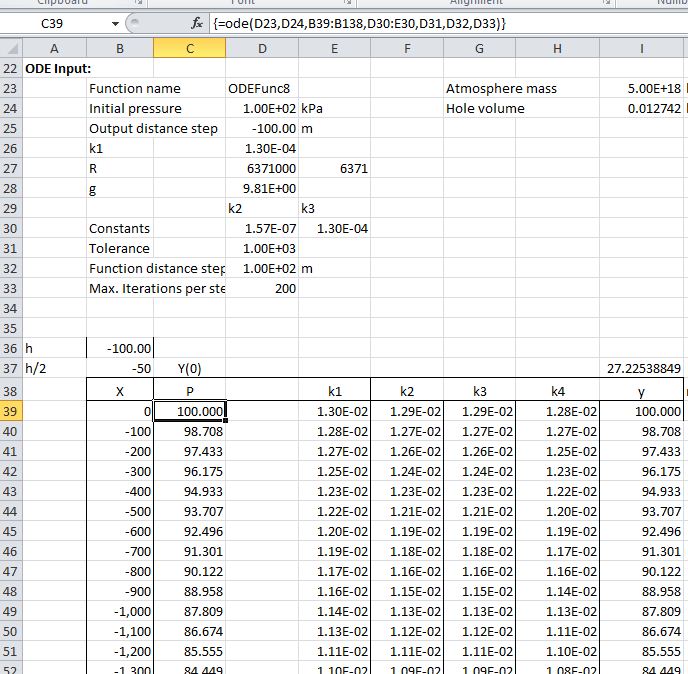Select the R value 6371000
This screenshot has height=674, width=688.
coord(262,168)
